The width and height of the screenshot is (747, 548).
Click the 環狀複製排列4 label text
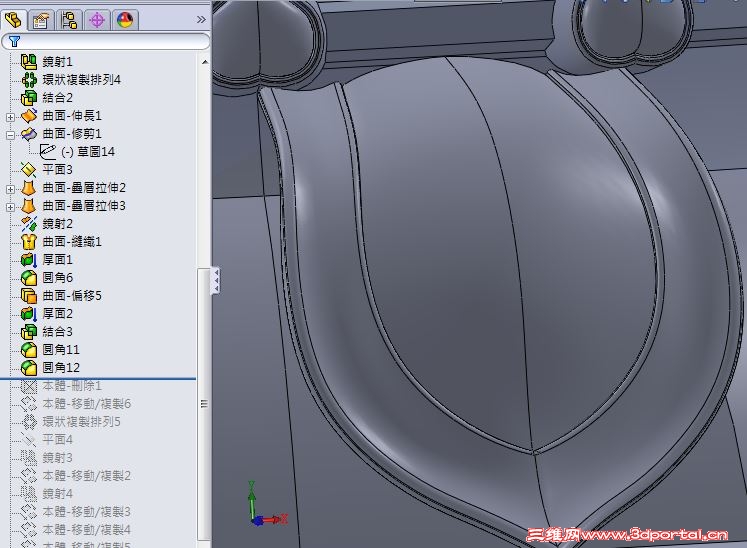(81, 80)
